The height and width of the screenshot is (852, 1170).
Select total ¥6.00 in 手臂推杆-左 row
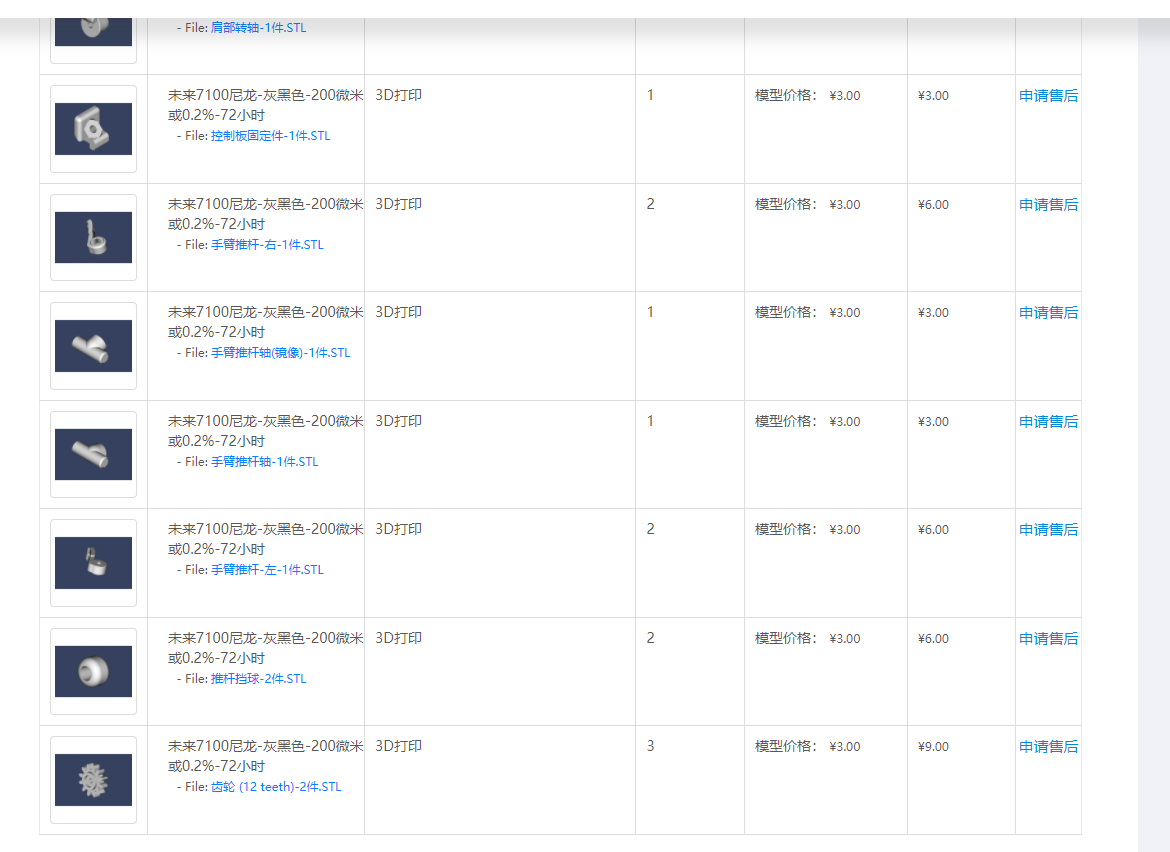(x=933, y=530)
